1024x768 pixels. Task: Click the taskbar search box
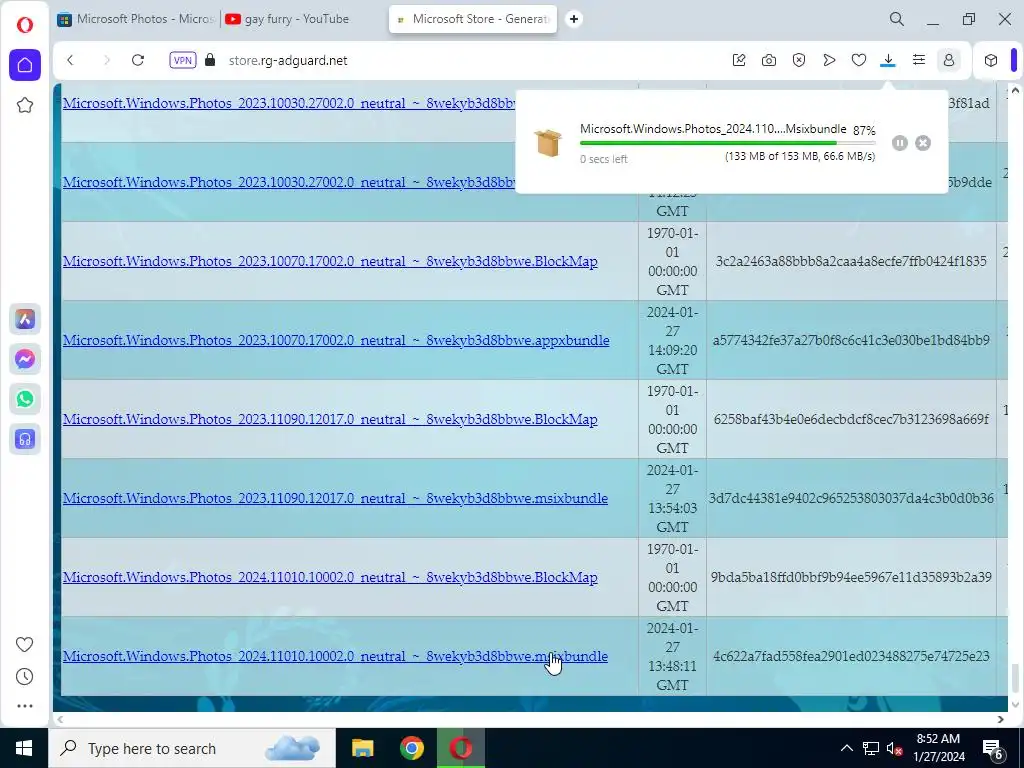pyautogui.click(x=192, y=748)
